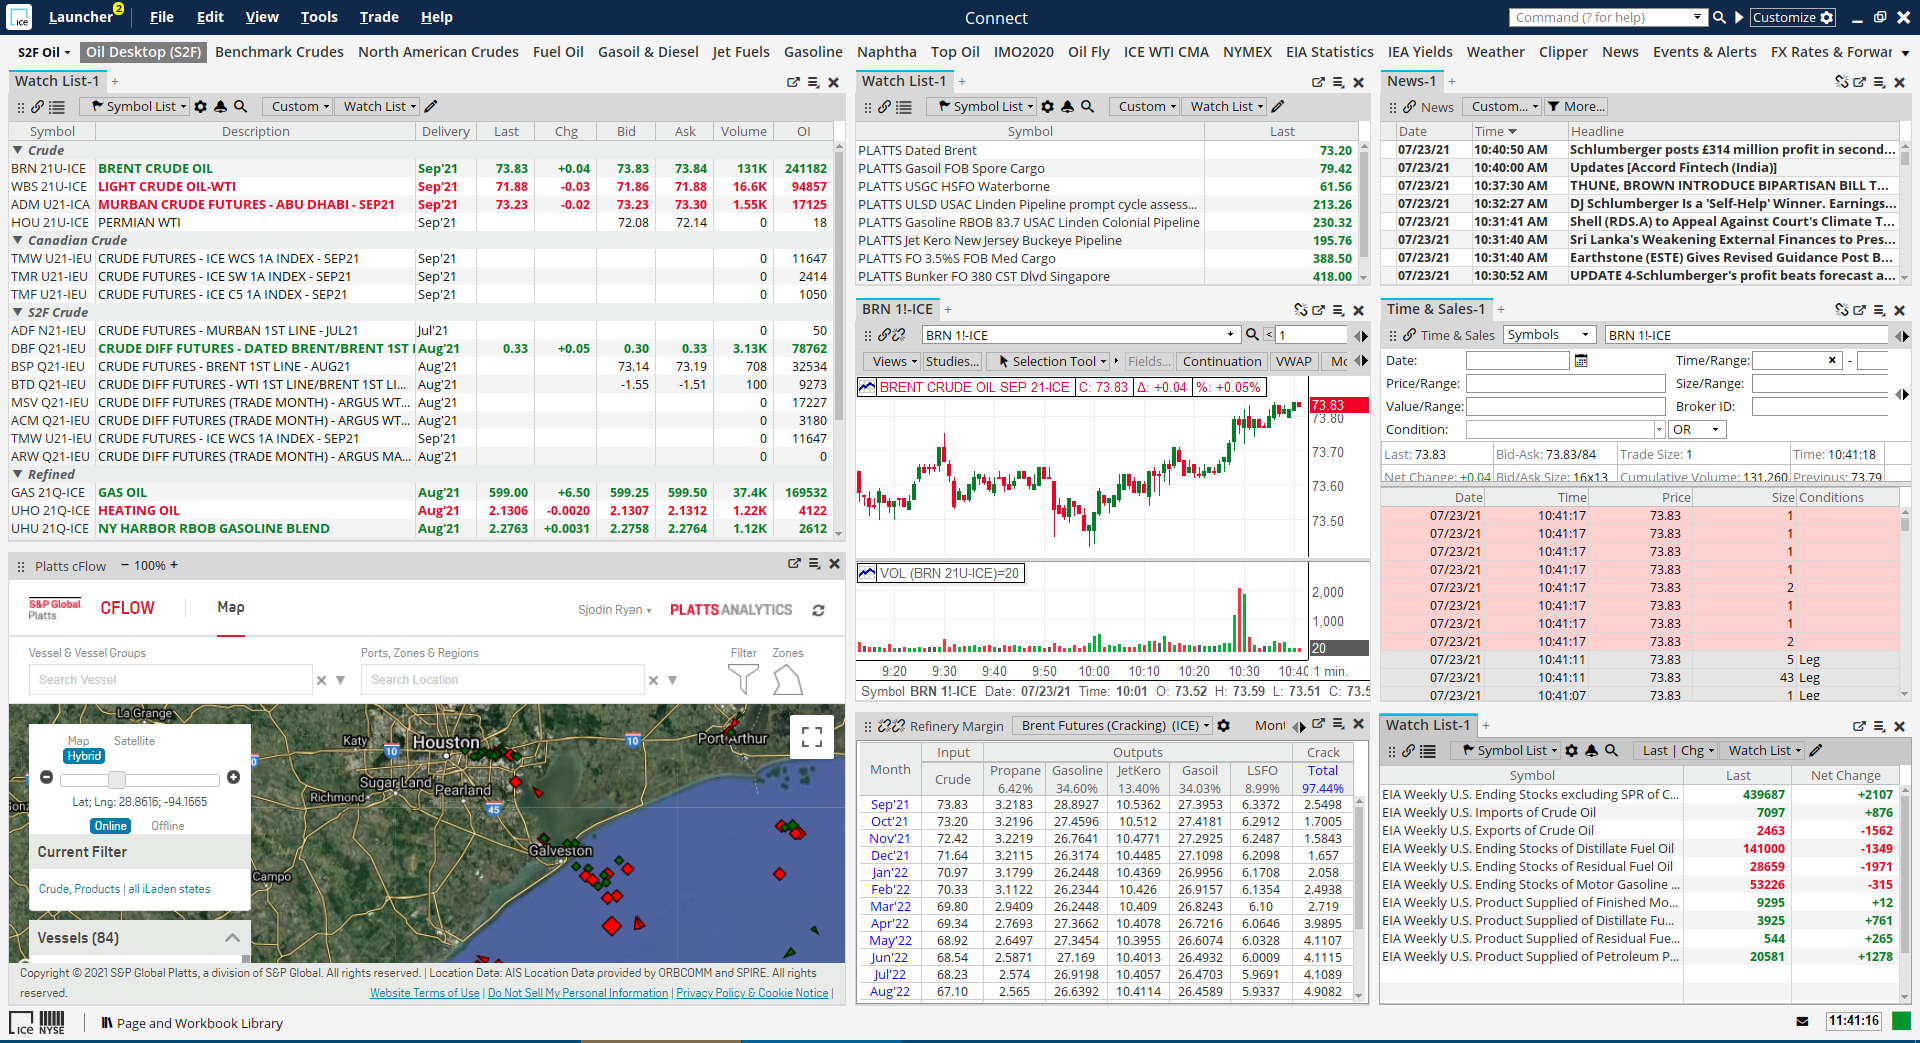Viewport: 1920px width, 1043px height.
Task: Open Privacy Policy & Cookie Notice link
Action: [752, 993]
